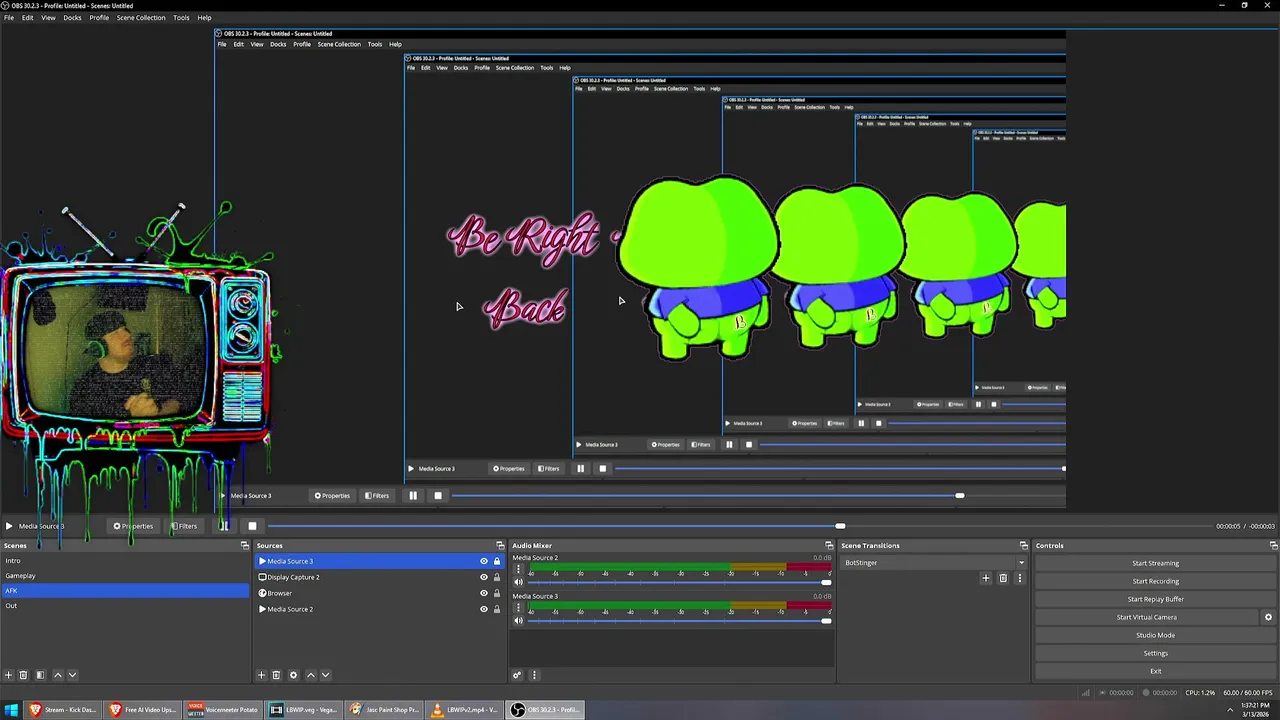Select the Gameplay scene
The width and height of the screenshot is (1280, 720).
(x=124, y=576)
